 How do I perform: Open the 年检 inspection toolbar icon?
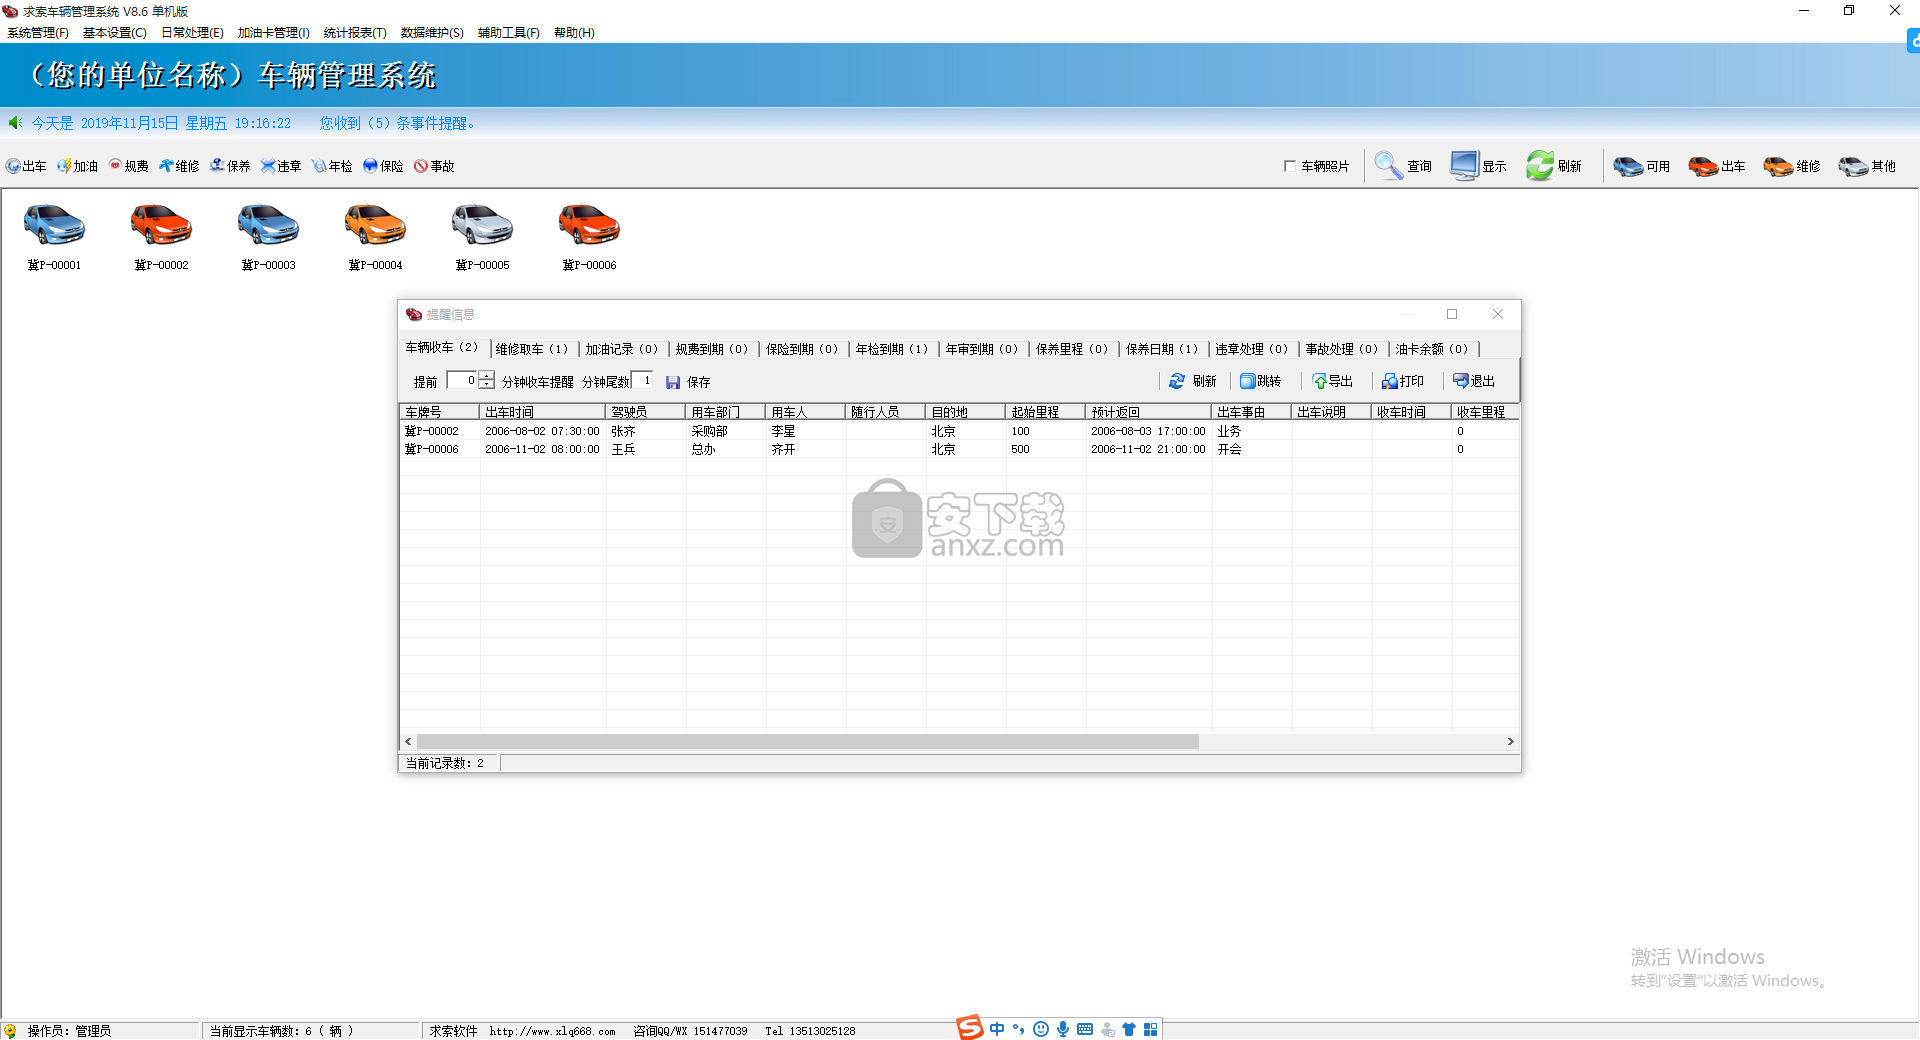332,166
